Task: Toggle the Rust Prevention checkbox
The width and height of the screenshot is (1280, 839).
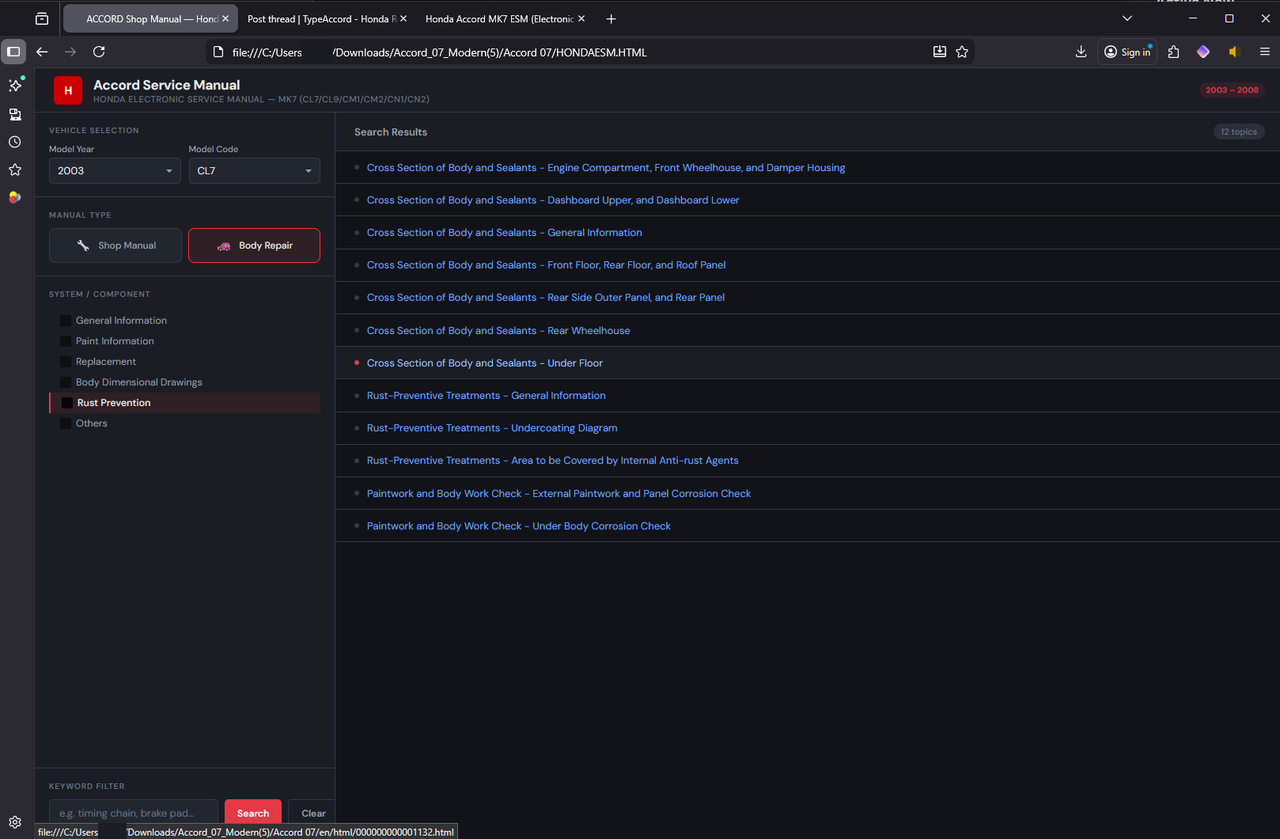Action: pyautogui.click(x=67, y=403)
